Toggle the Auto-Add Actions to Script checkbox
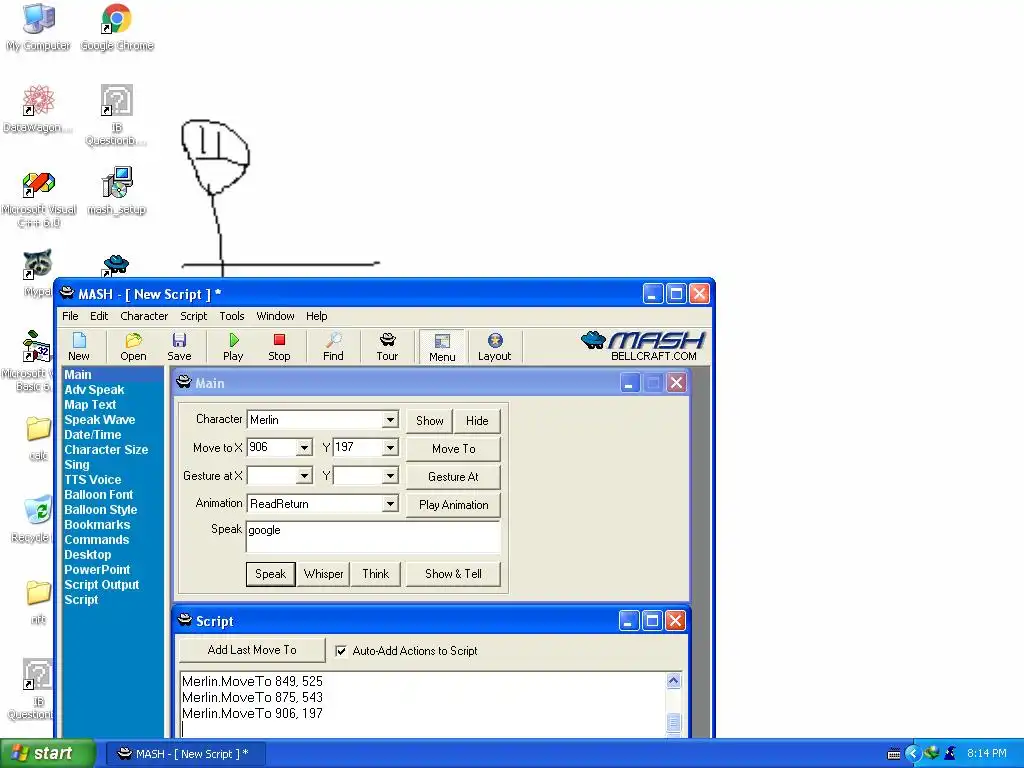The width and height of the screenshot is (1024, 768). 341,650
